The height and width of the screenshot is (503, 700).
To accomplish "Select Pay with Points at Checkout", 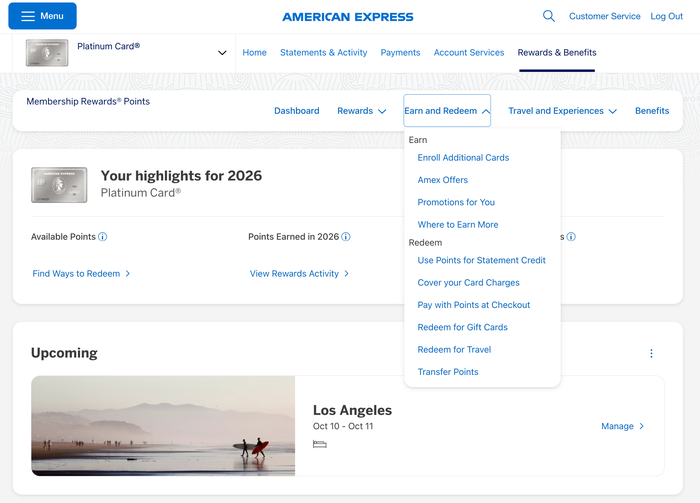I will pyautogui.click(x=474, y=305).
